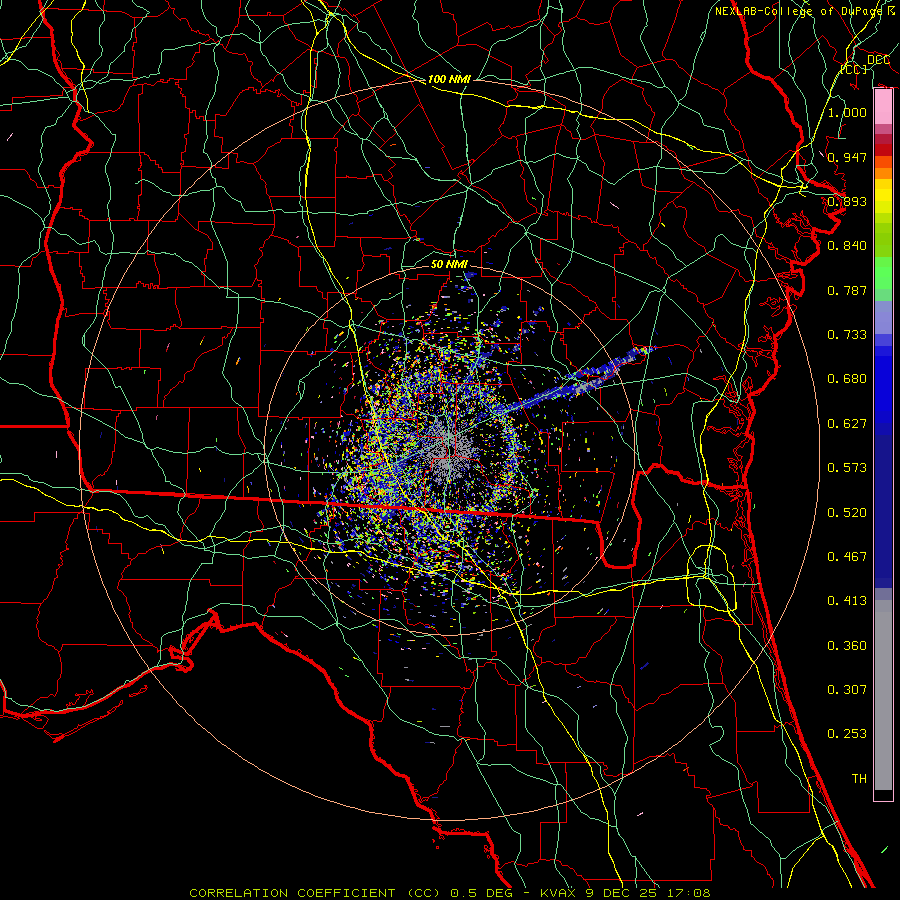The width and height of the screenshot is (900, 900).
Task: Select the 0.467 legend value
Action: click(847, 557)
